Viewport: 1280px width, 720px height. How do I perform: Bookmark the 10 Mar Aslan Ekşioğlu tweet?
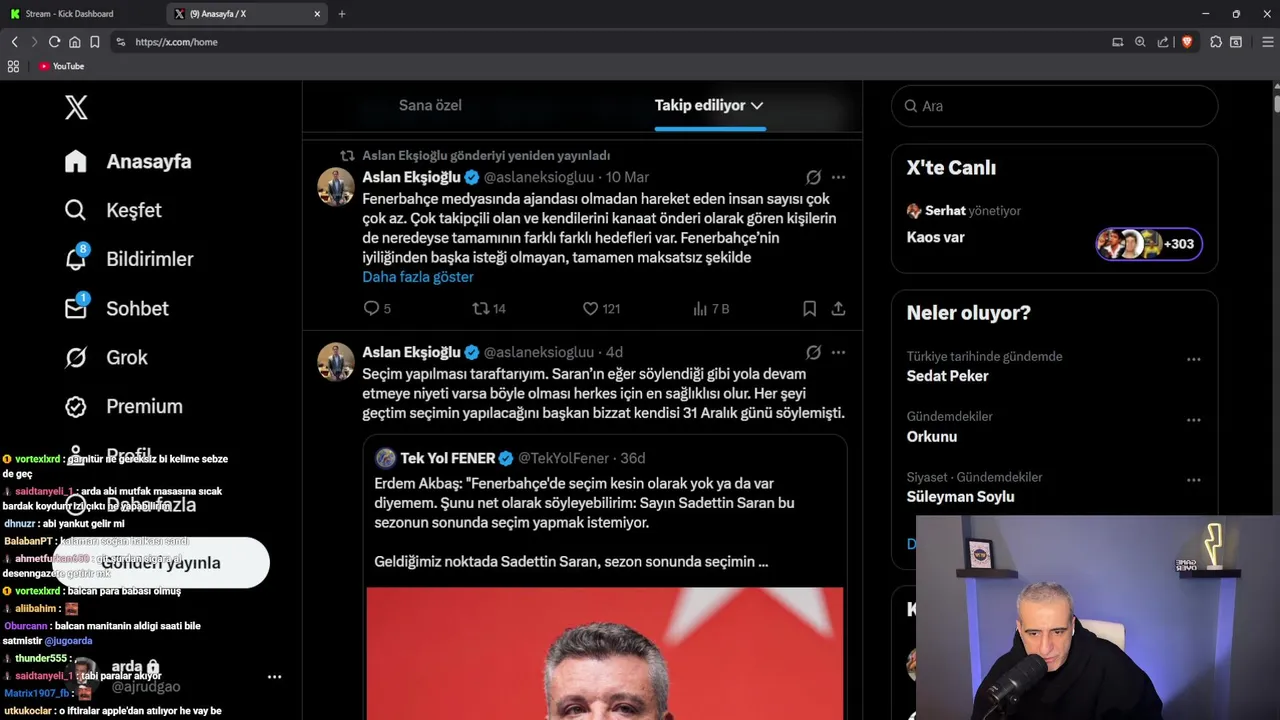point(810,309)
